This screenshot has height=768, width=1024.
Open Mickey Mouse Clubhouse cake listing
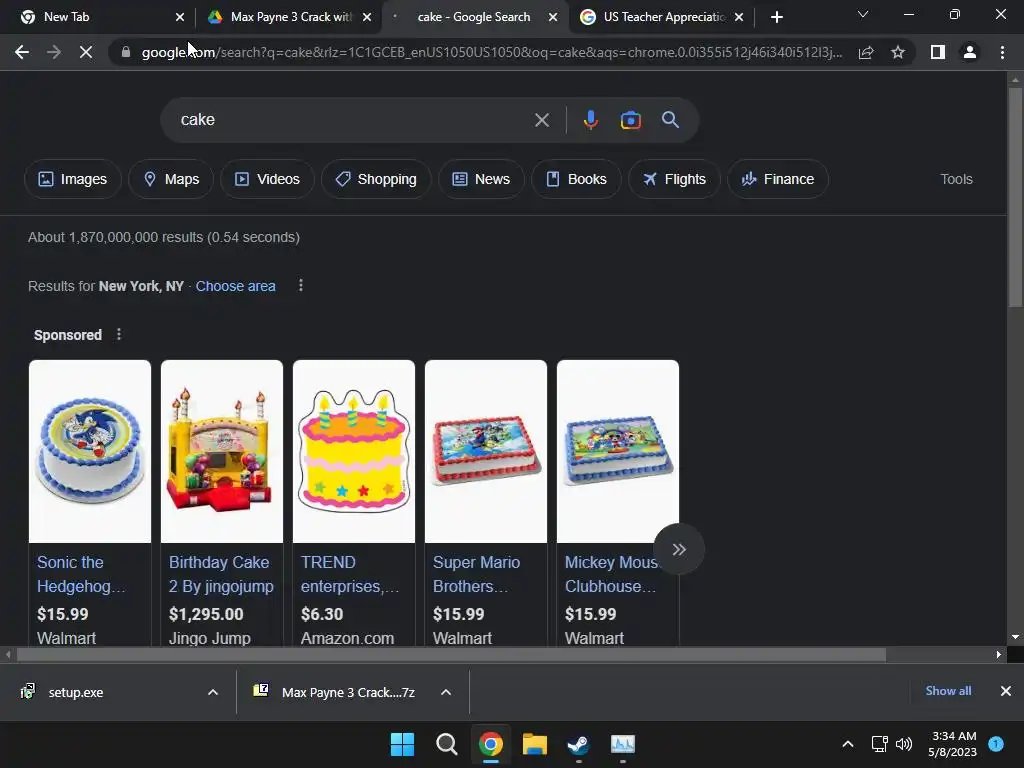[x=610, y=574]
